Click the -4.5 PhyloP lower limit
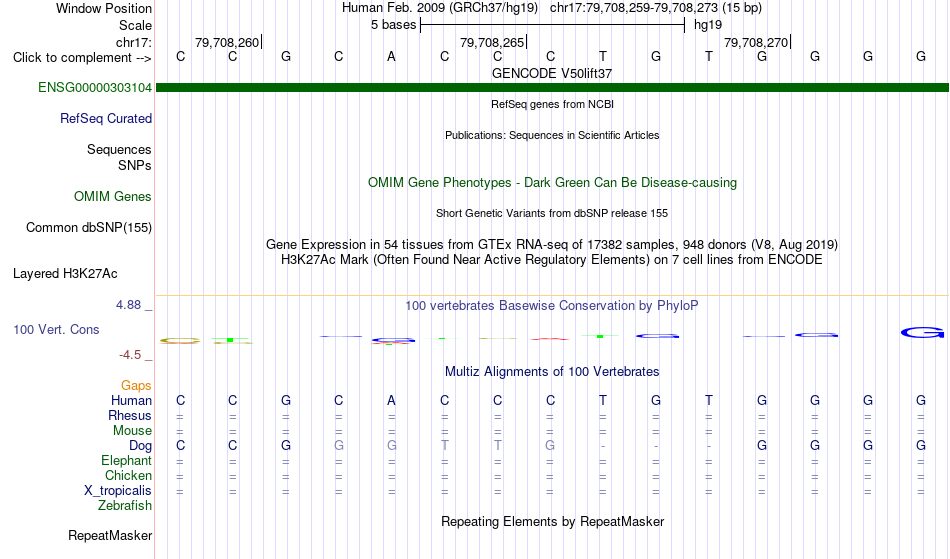Image resolution: width=950 pixels, height=559 pixels. tap(130, 355)
